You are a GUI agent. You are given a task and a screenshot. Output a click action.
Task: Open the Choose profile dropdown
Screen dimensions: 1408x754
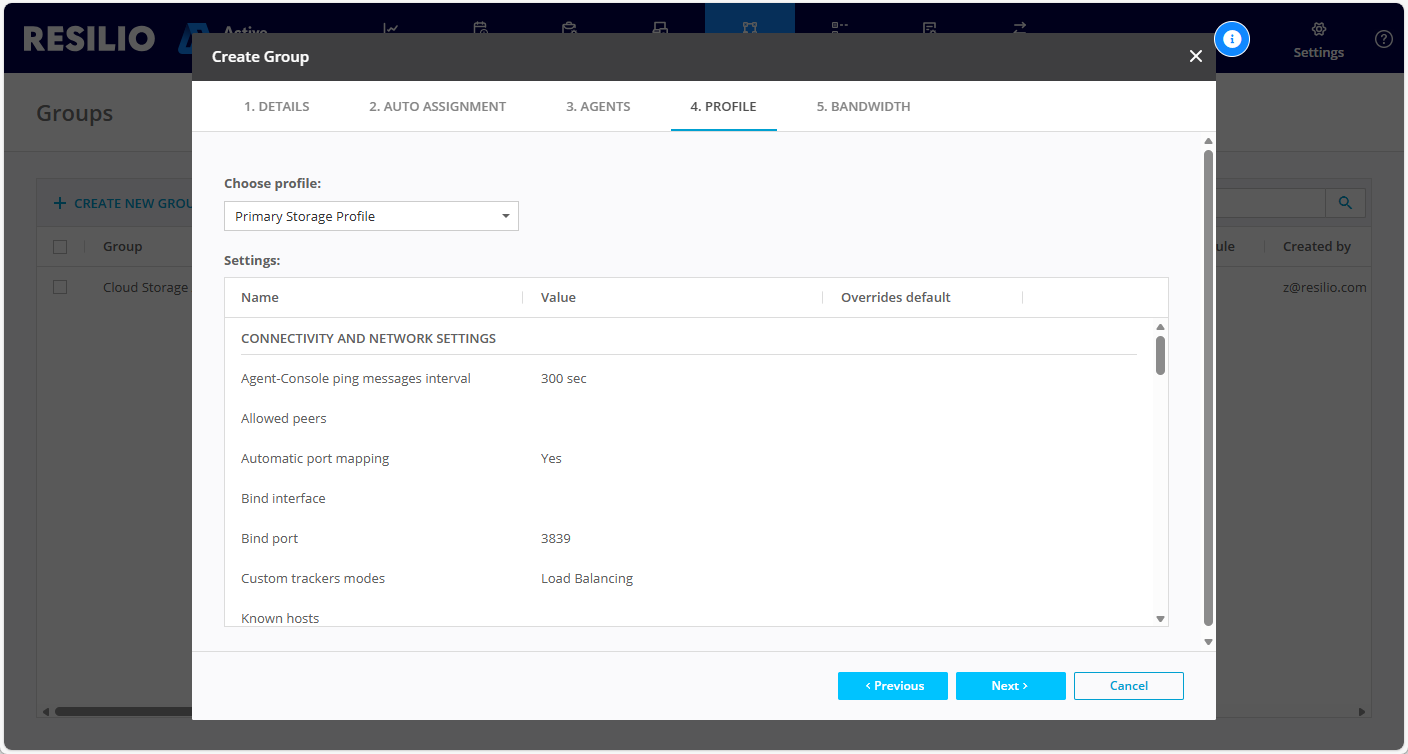(x=371, y=216)
